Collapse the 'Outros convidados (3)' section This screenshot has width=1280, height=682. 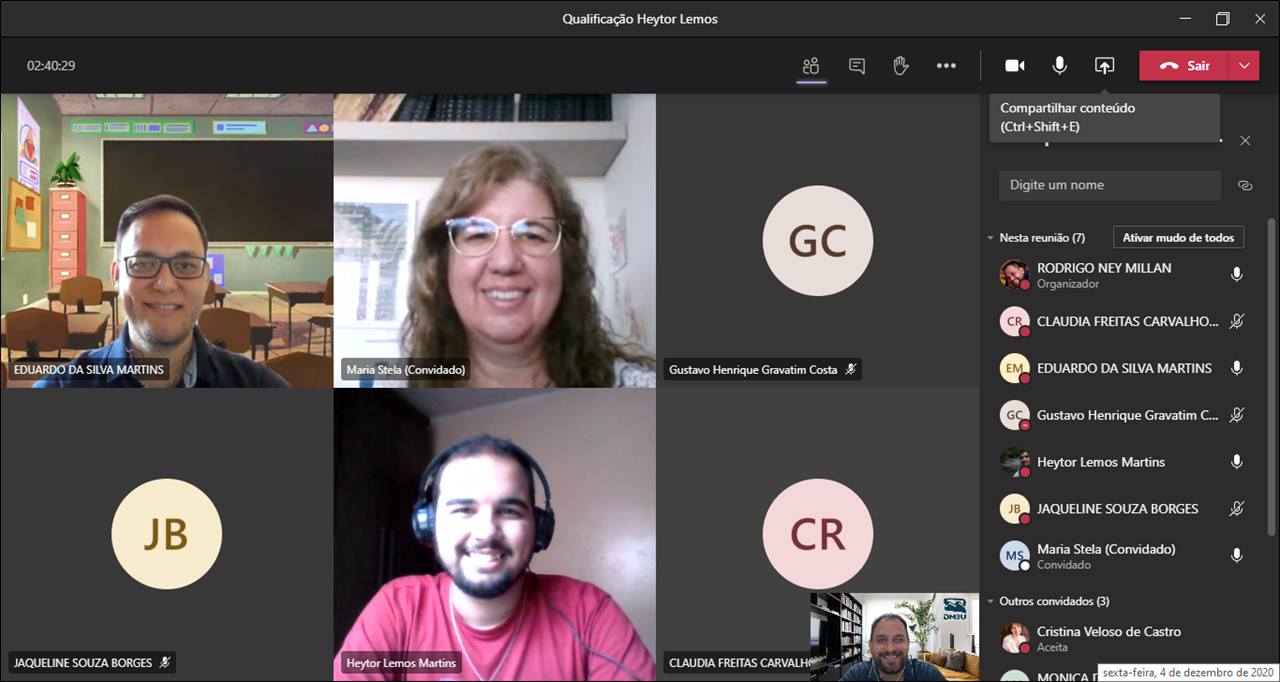990,601
